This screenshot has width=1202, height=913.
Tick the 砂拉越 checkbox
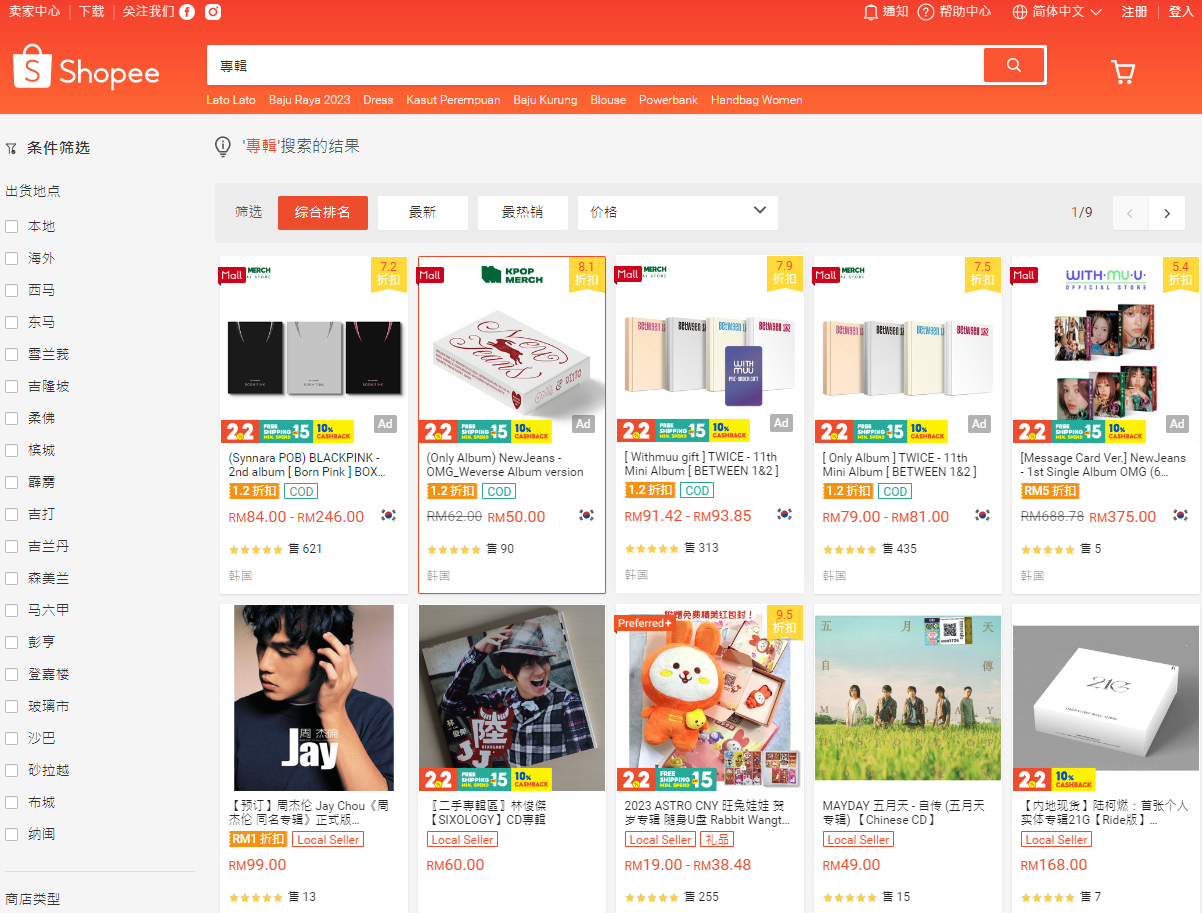click(x=12, y=771)
